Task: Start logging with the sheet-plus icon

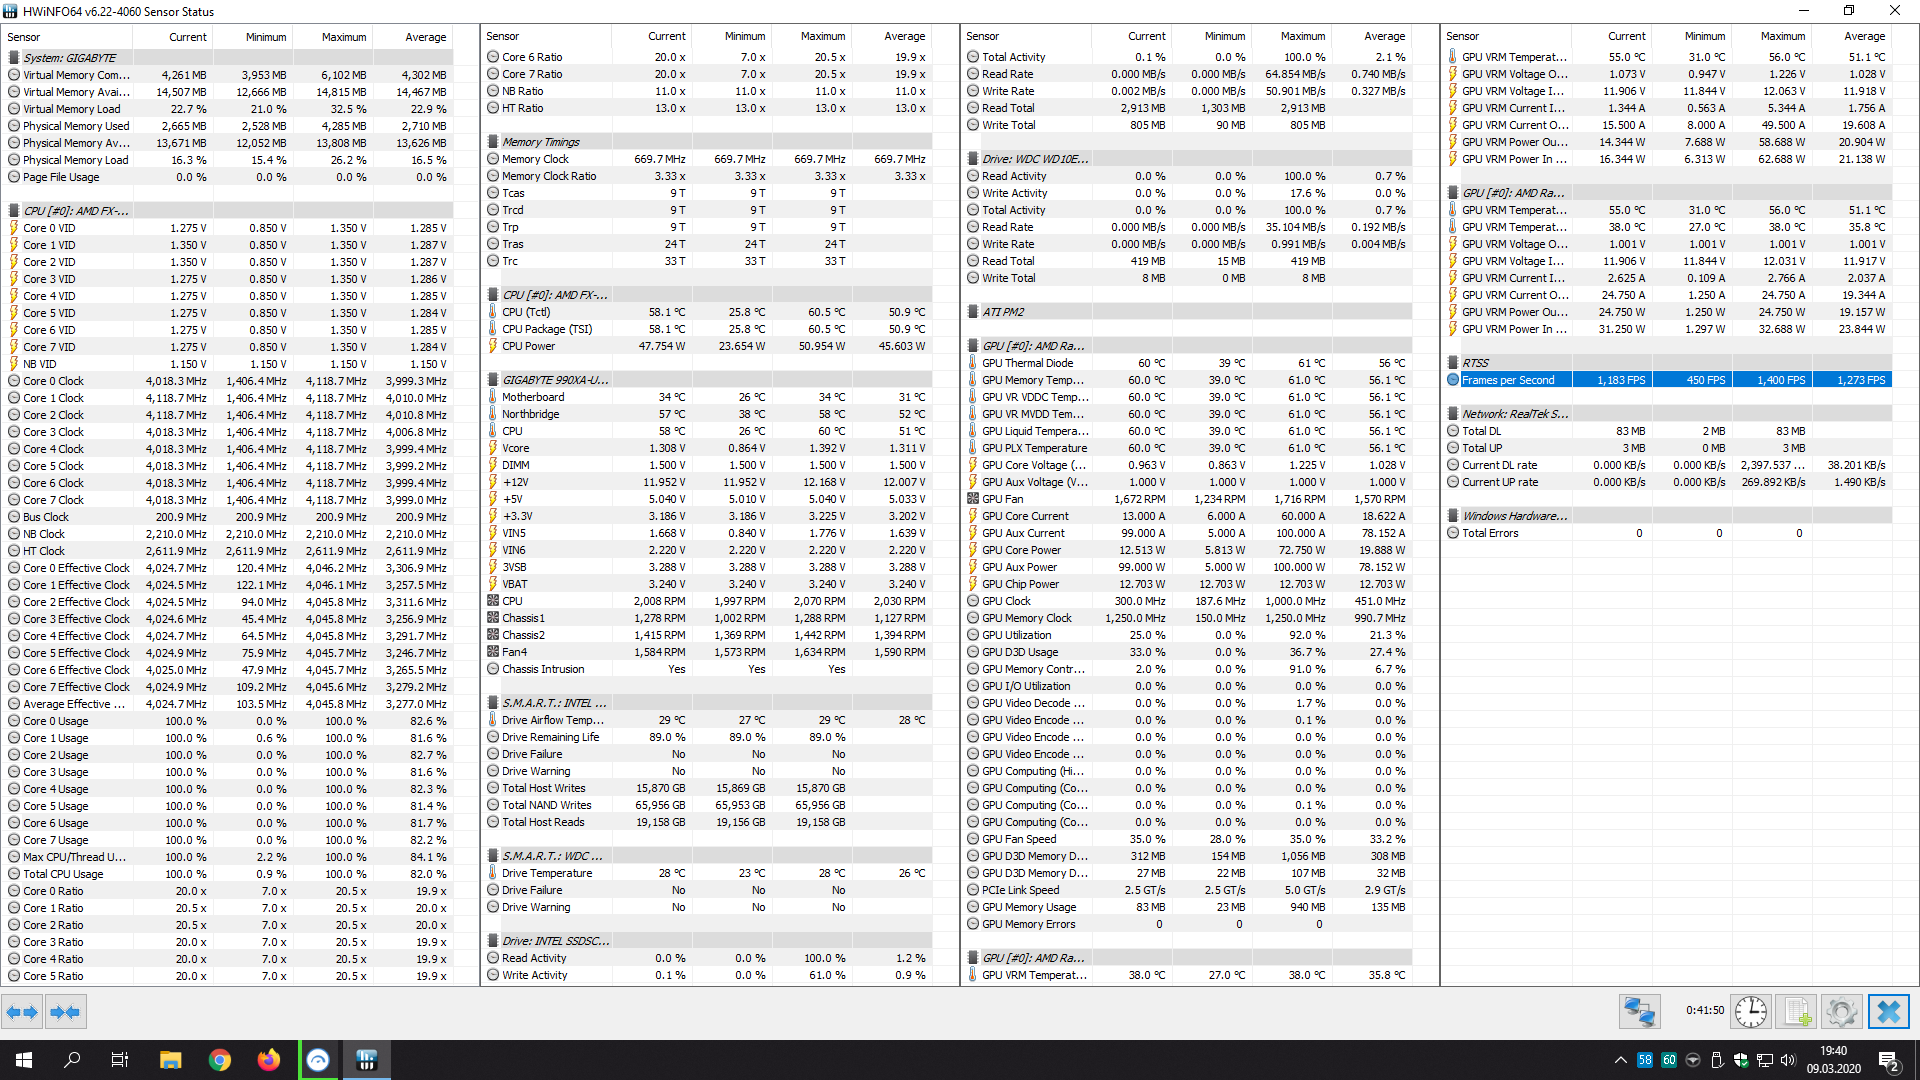Action: [1797, 1012]
